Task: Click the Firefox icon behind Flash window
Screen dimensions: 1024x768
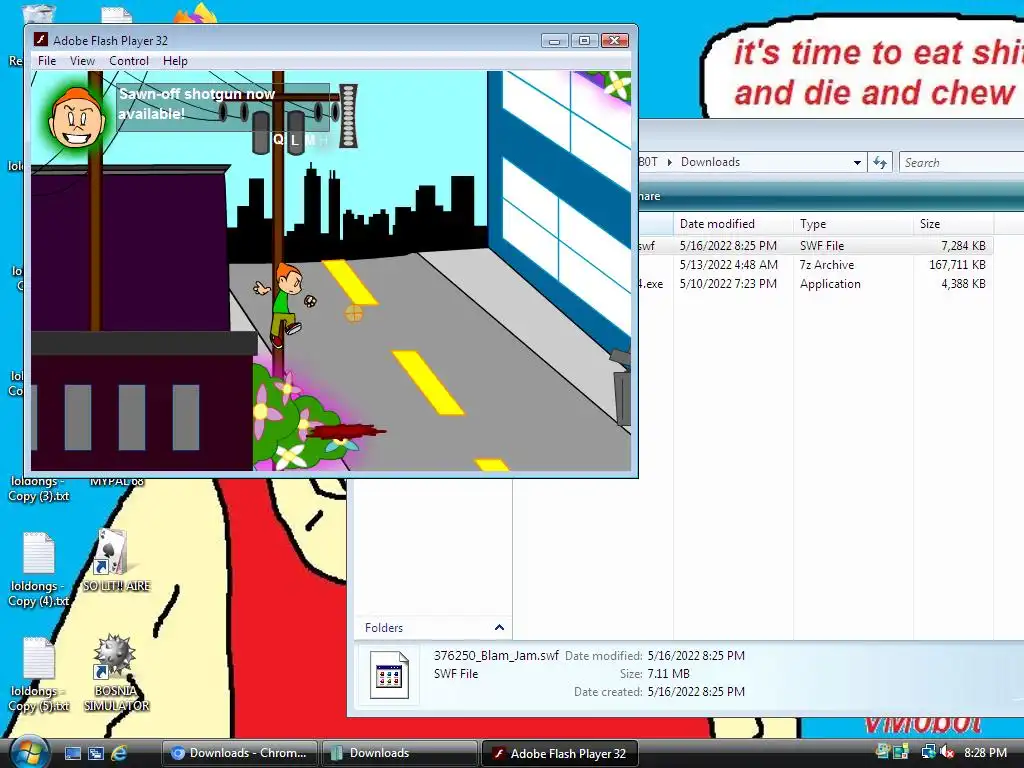Action: [x=196, y=14]
